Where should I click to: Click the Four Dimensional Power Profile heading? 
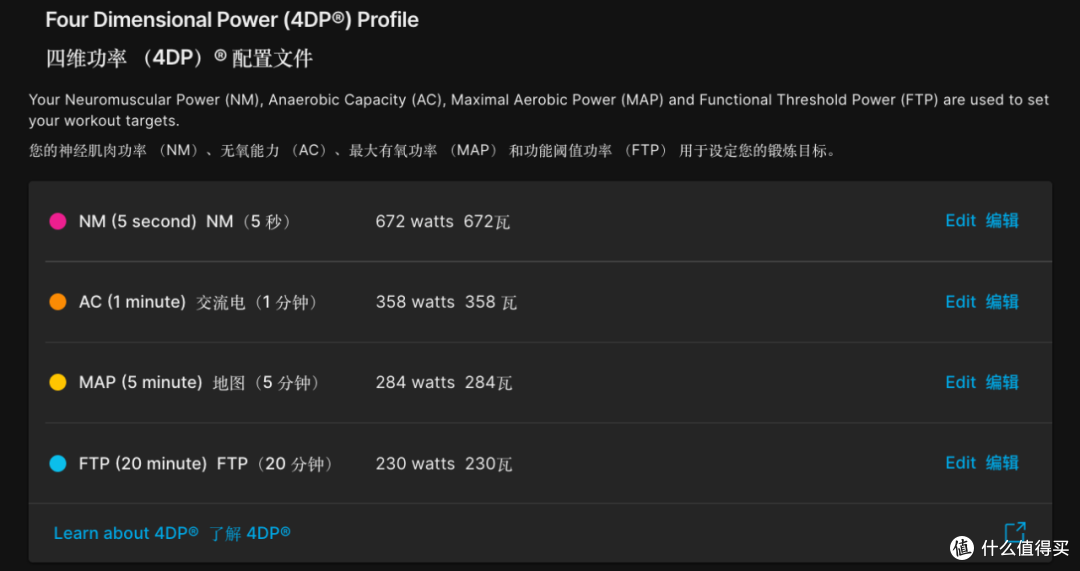coord(231,19)
